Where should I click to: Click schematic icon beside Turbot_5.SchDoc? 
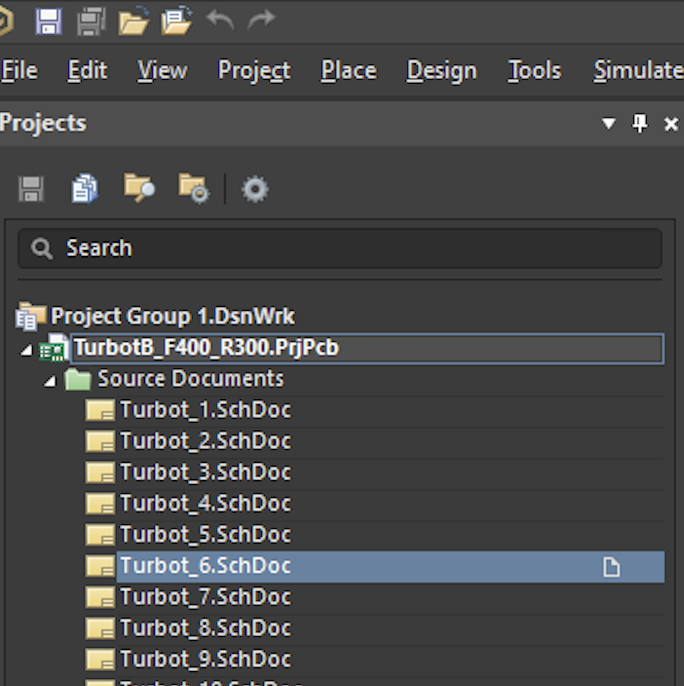[x=100, y=535]
